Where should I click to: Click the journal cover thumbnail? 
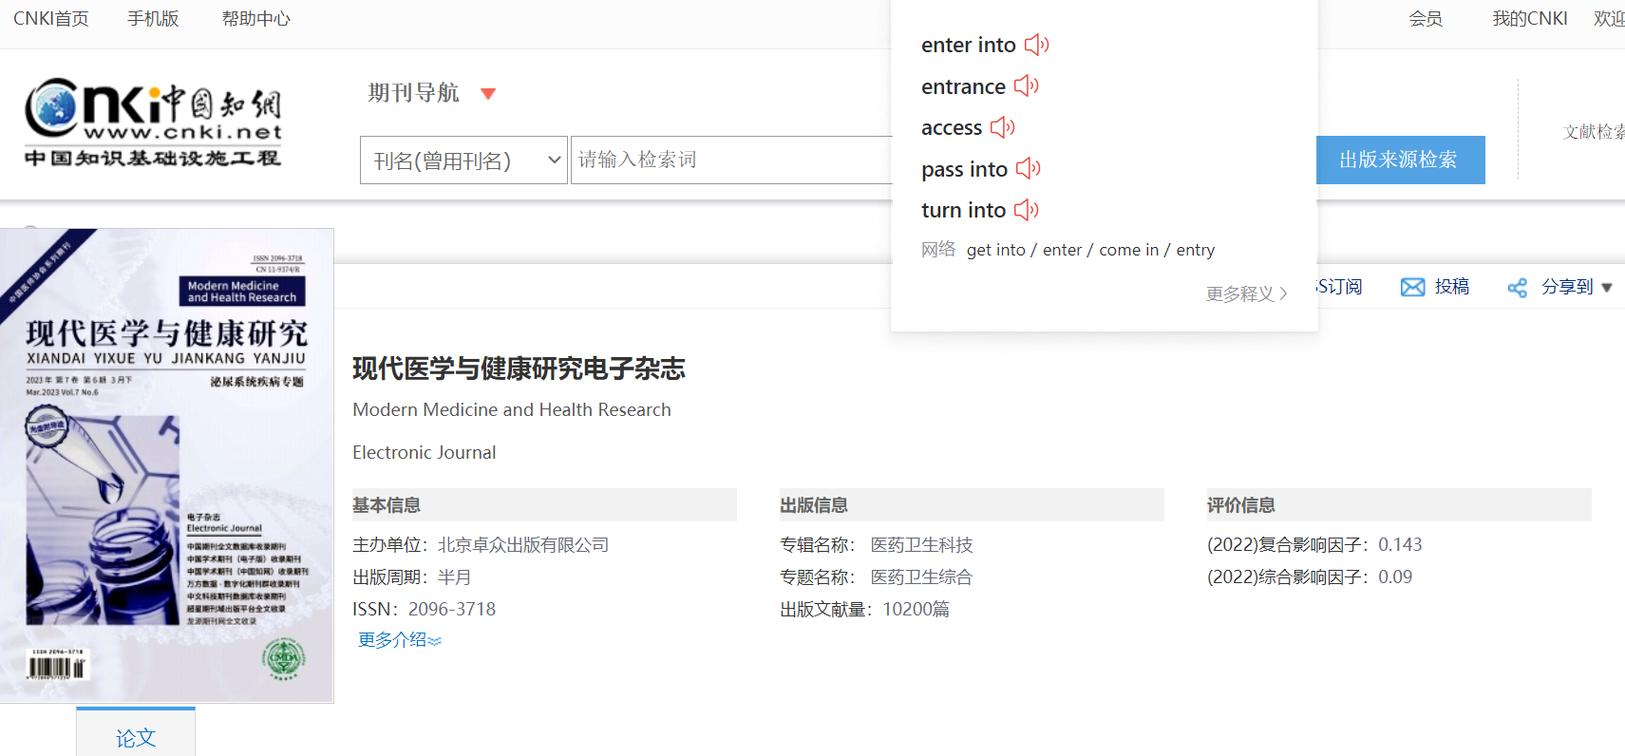167,465
